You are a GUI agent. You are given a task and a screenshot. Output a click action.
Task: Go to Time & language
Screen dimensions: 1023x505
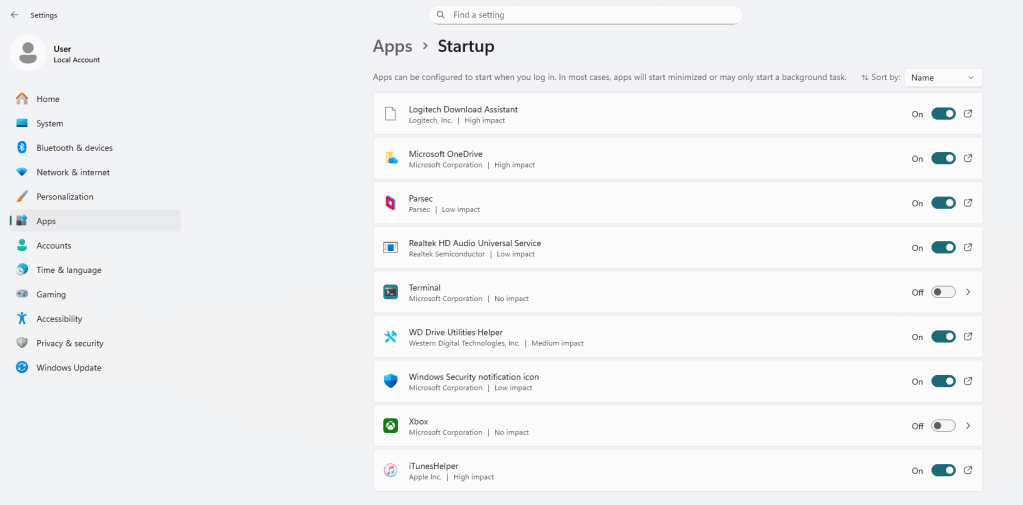pos(95,270)
